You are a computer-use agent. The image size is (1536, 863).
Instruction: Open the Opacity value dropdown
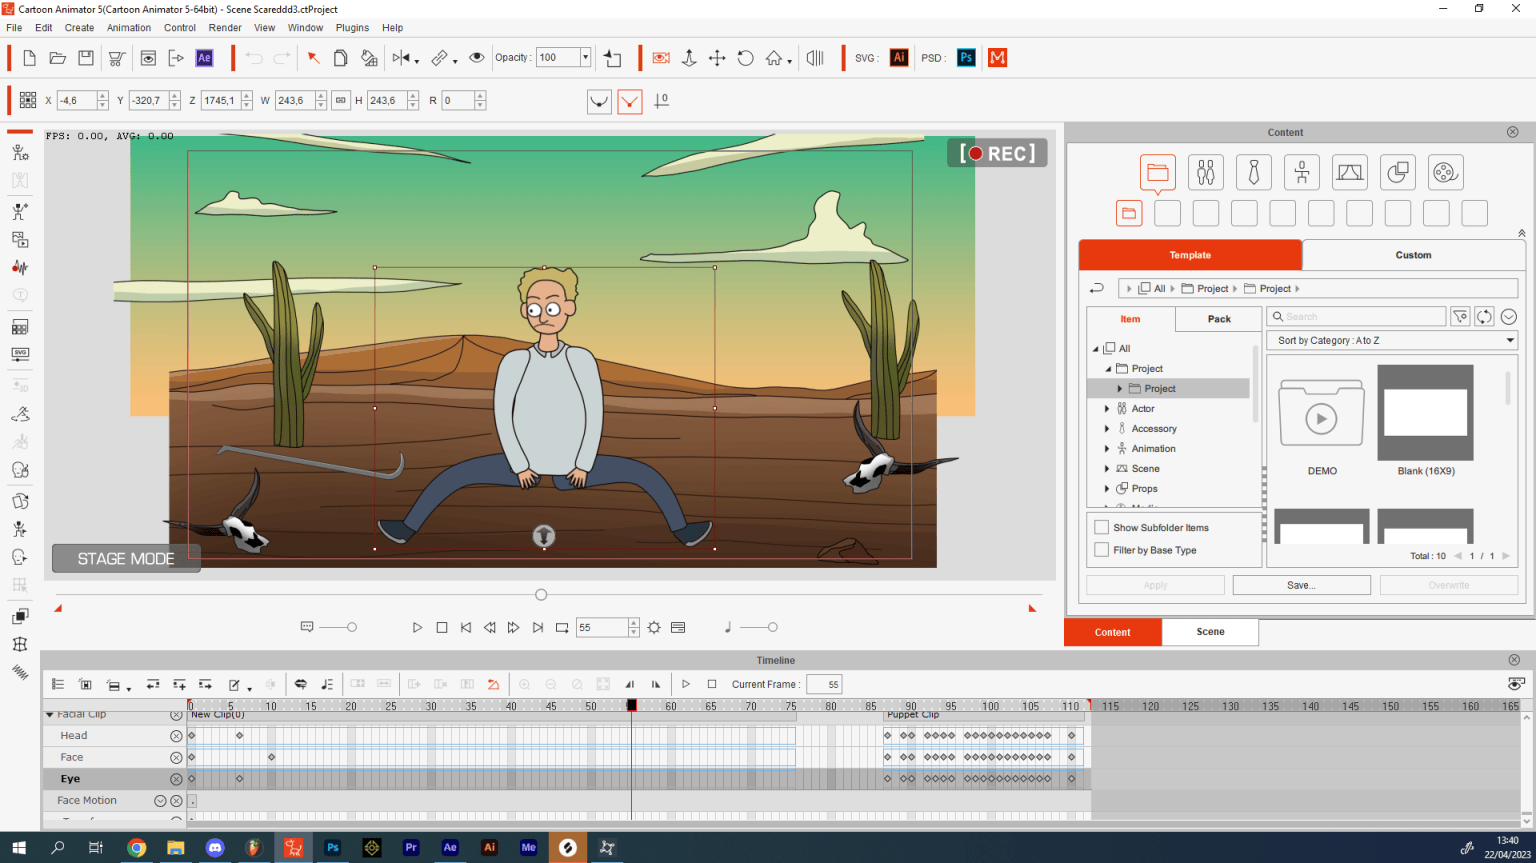pyautogui.click(x=586, y=58)
